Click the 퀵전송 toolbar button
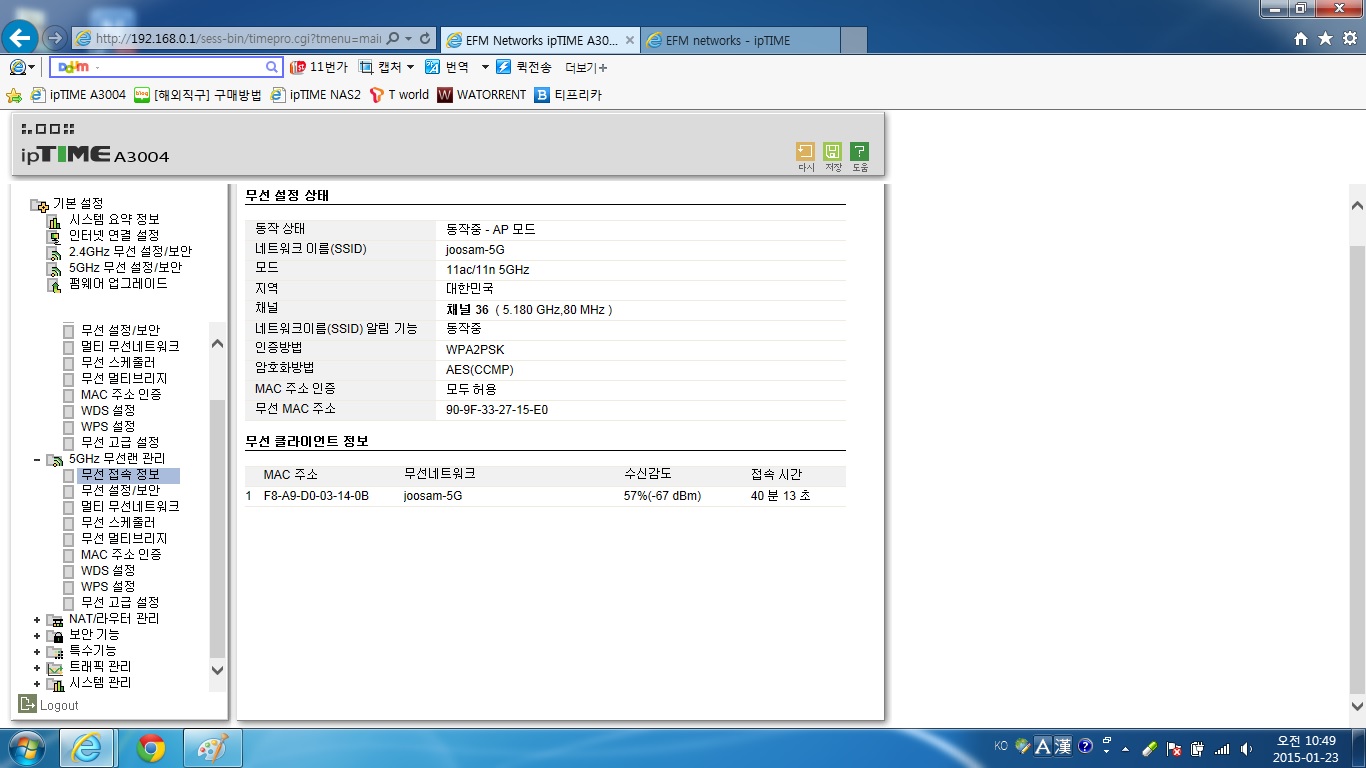This screenshot has width=1366, height=768. point(523,67)
